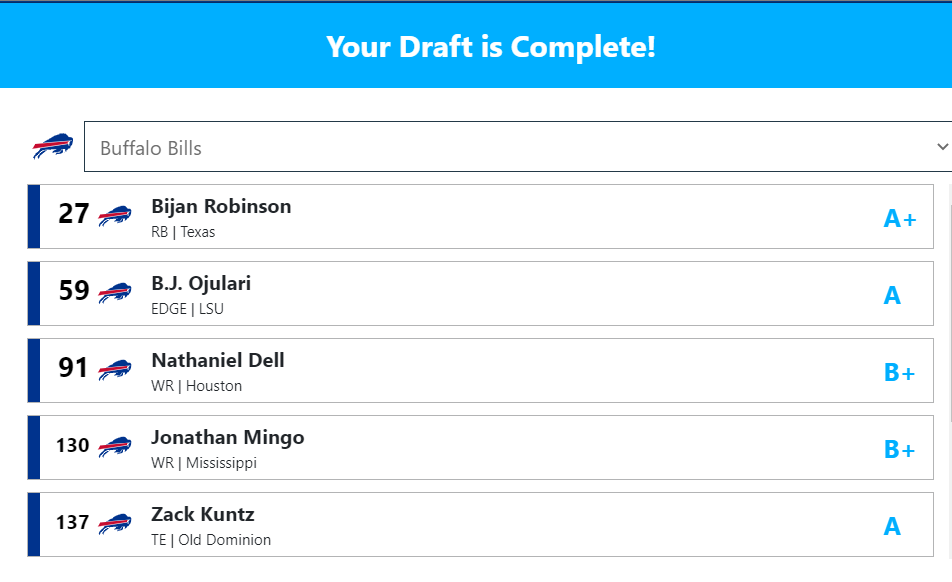
Task: Open the Jonathan Mingo pick row
Action: click(480, 447)
